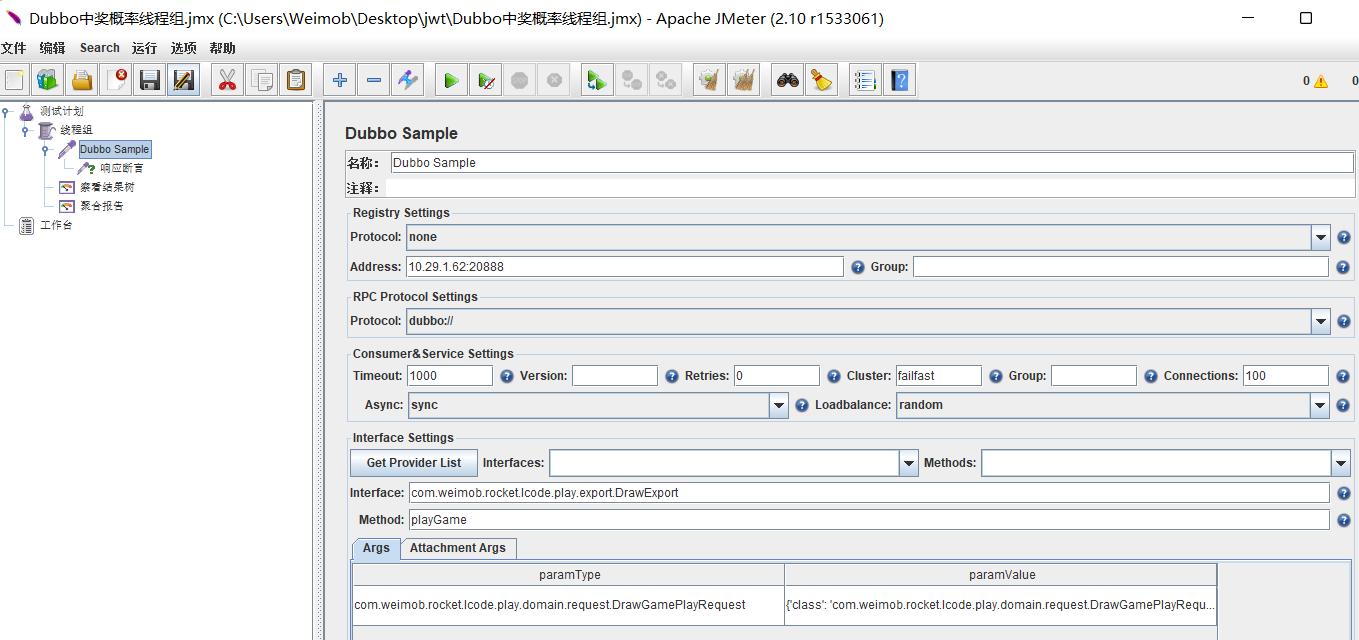
Task: Click help icon beside Interface field
Action: pyautogui.click(x=1344, y=493)
